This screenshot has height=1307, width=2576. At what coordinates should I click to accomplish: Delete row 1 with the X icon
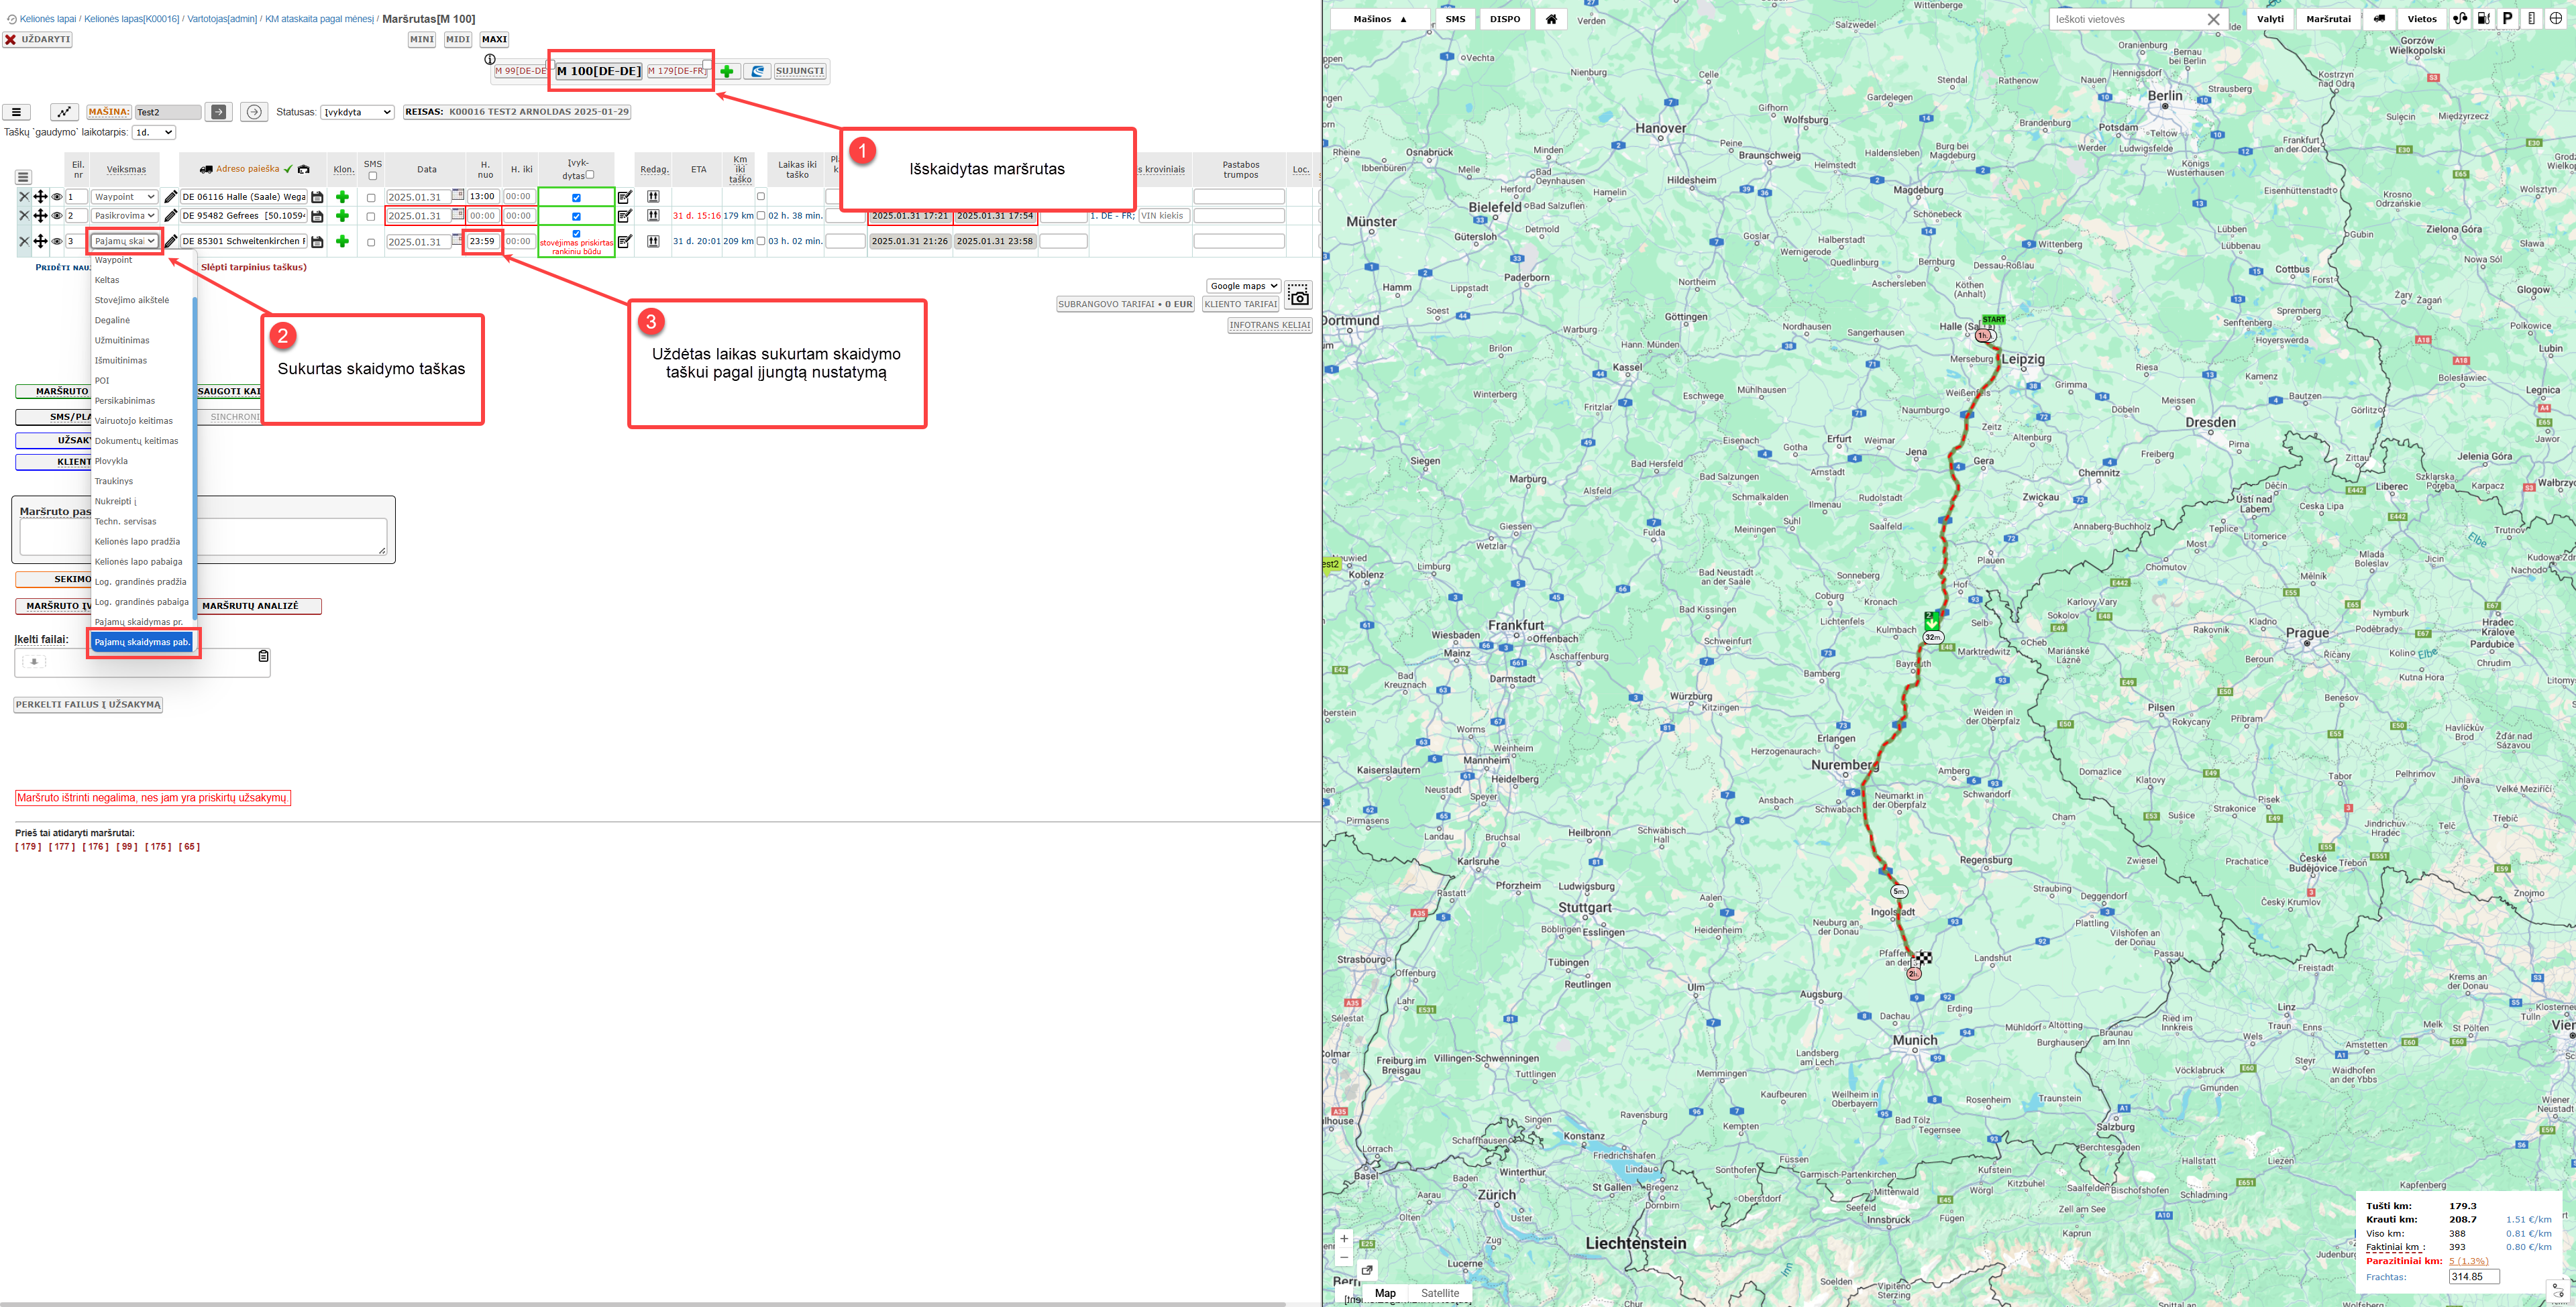coord(24,197)
